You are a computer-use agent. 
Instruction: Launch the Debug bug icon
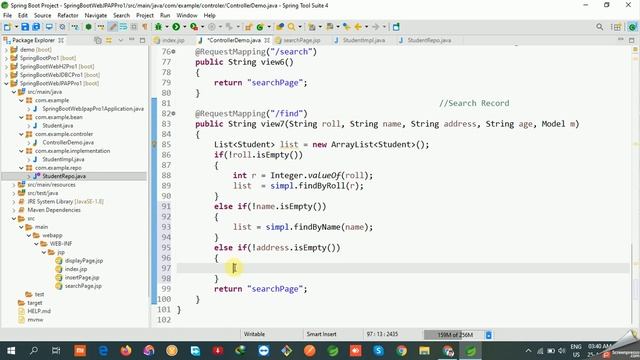(158, 27)
